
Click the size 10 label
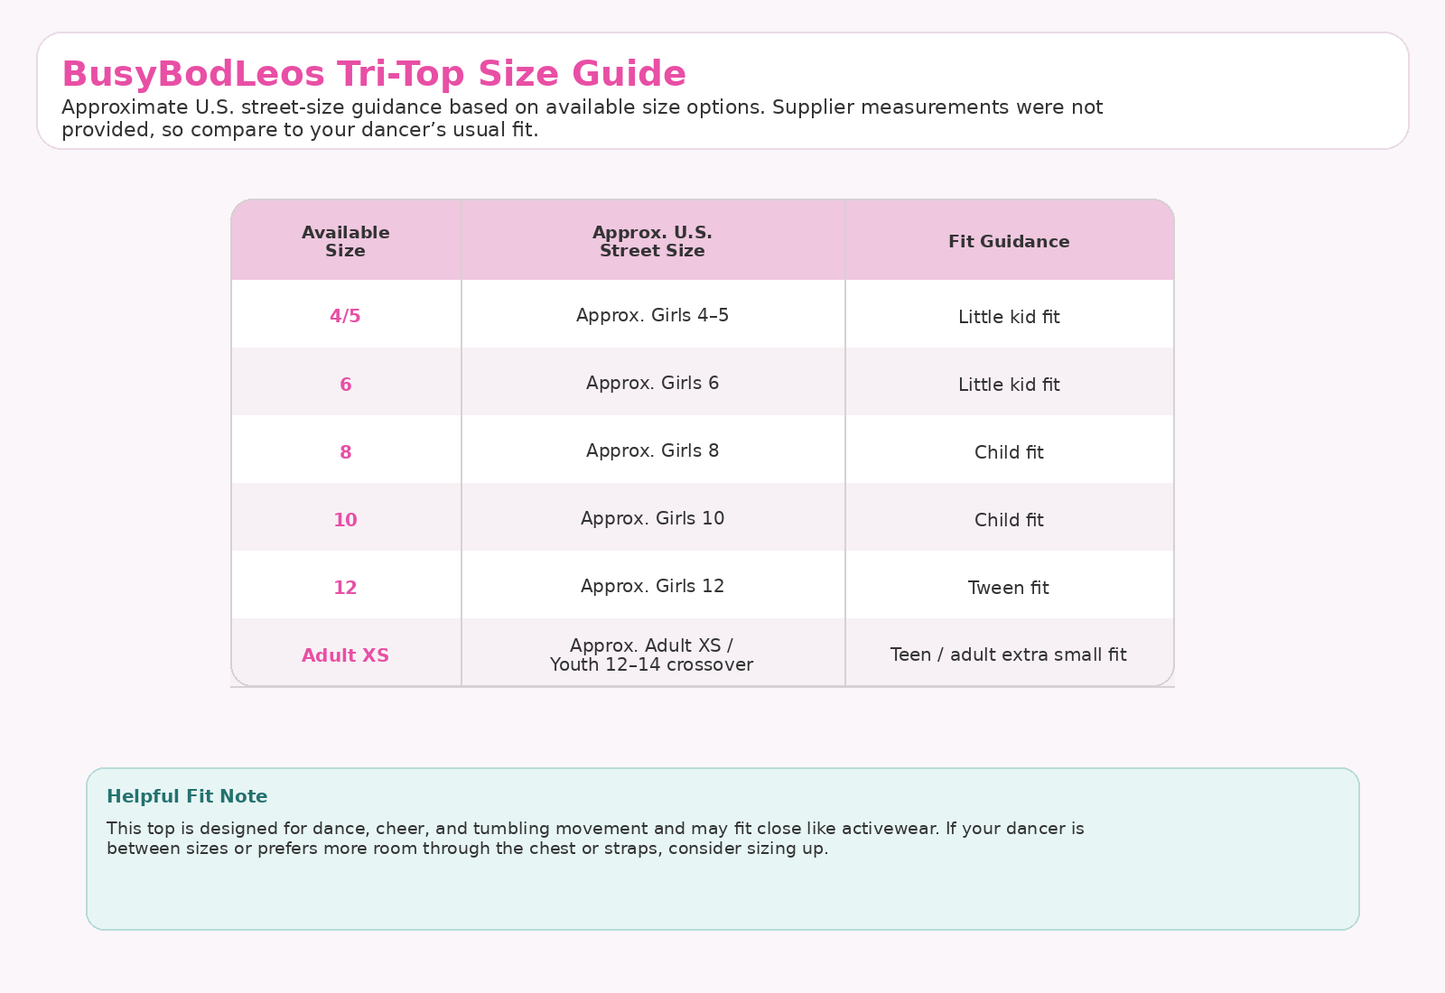pos(345,520)
